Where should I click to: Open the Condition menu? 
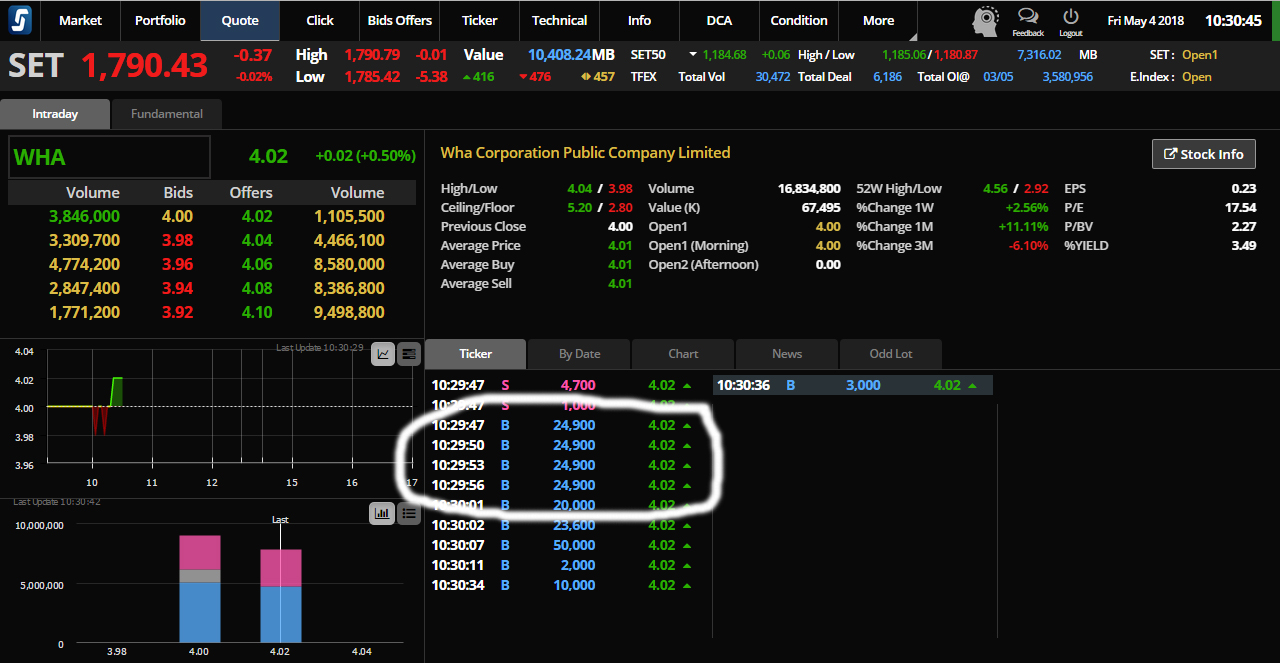(799, 20)
